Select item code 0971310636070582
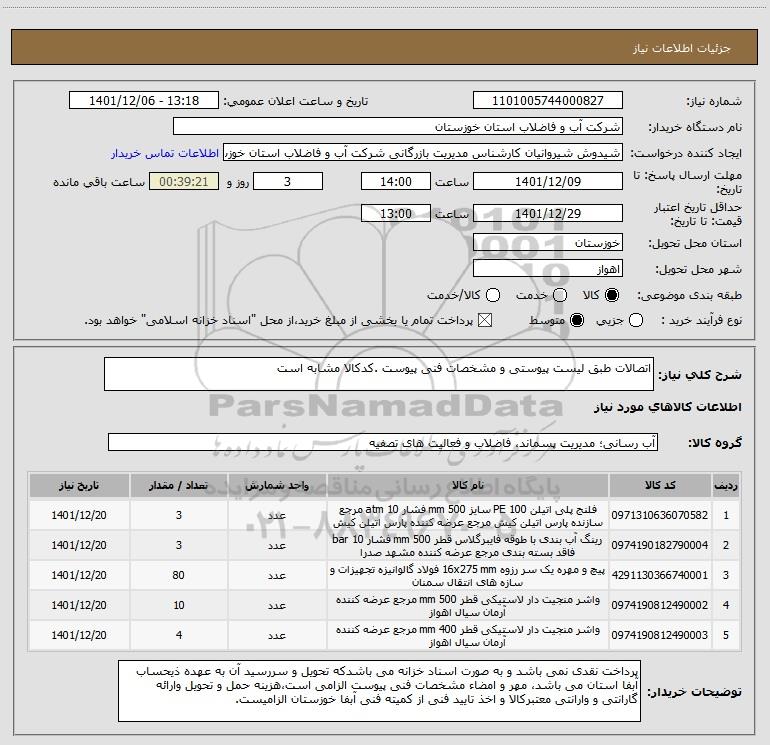 pyautogui.click(x=660, y=515)
